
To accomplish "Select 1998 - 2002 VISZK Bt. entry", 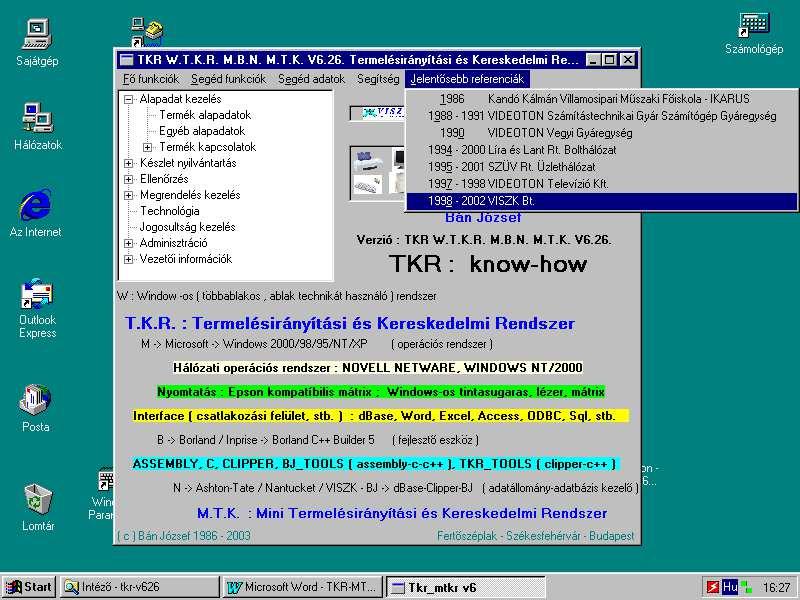I will pyautogui.click(x=602, y=201).
